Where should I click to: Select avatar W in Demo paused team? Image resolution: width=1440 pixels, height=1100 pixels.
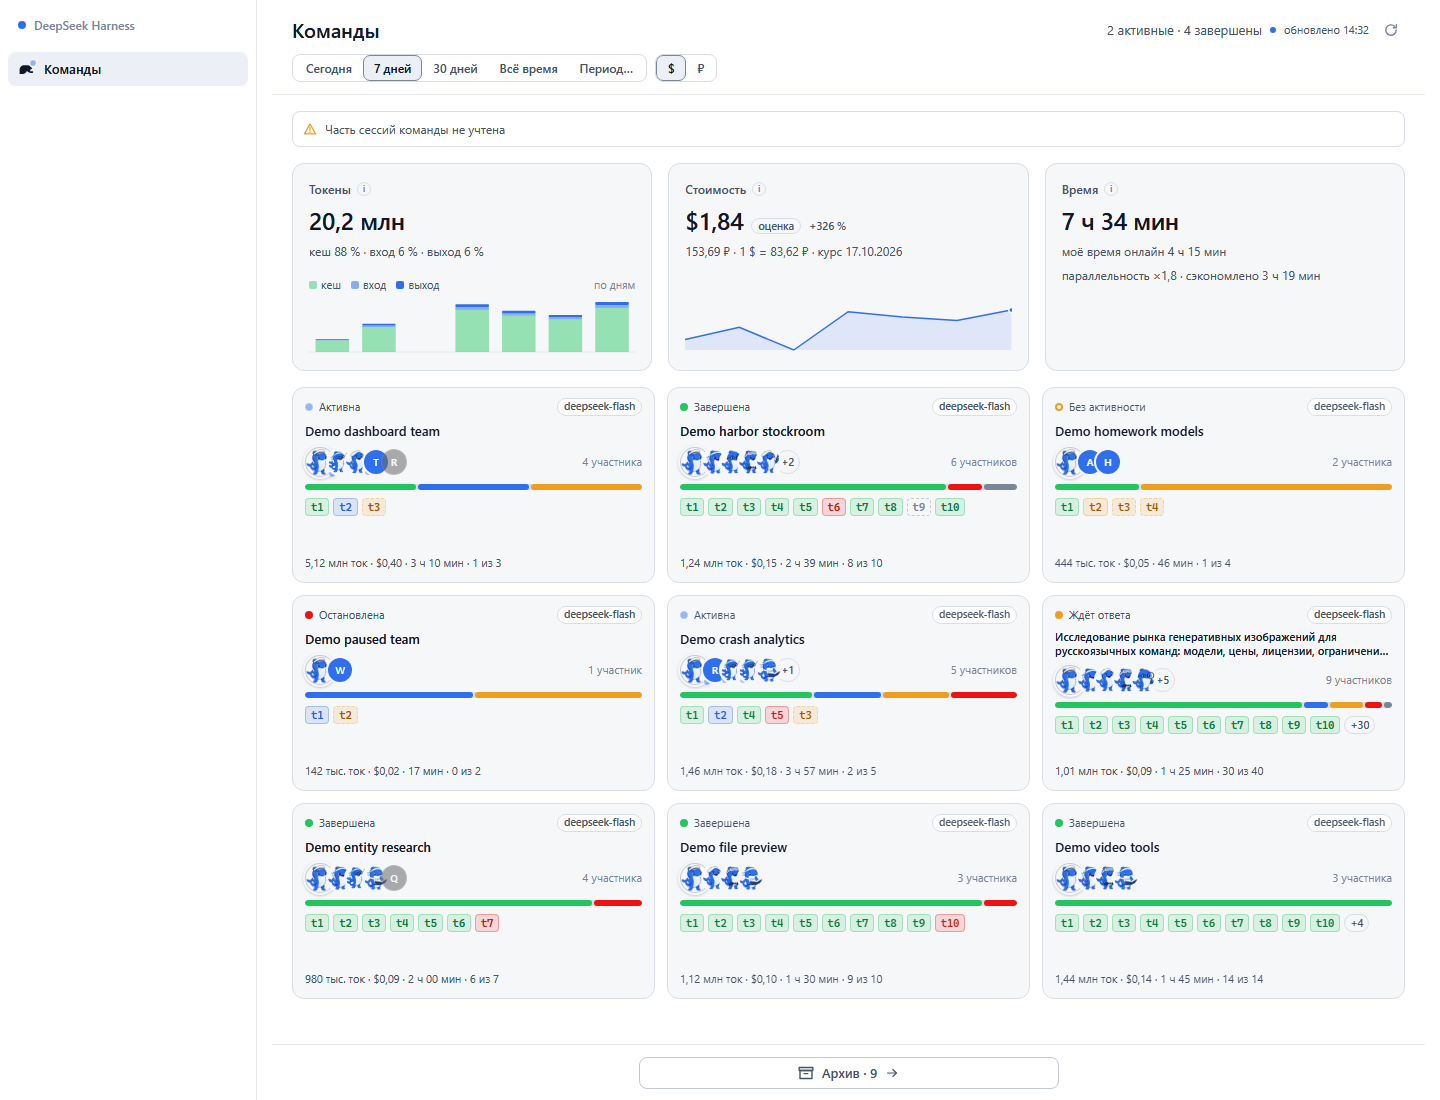341,670
